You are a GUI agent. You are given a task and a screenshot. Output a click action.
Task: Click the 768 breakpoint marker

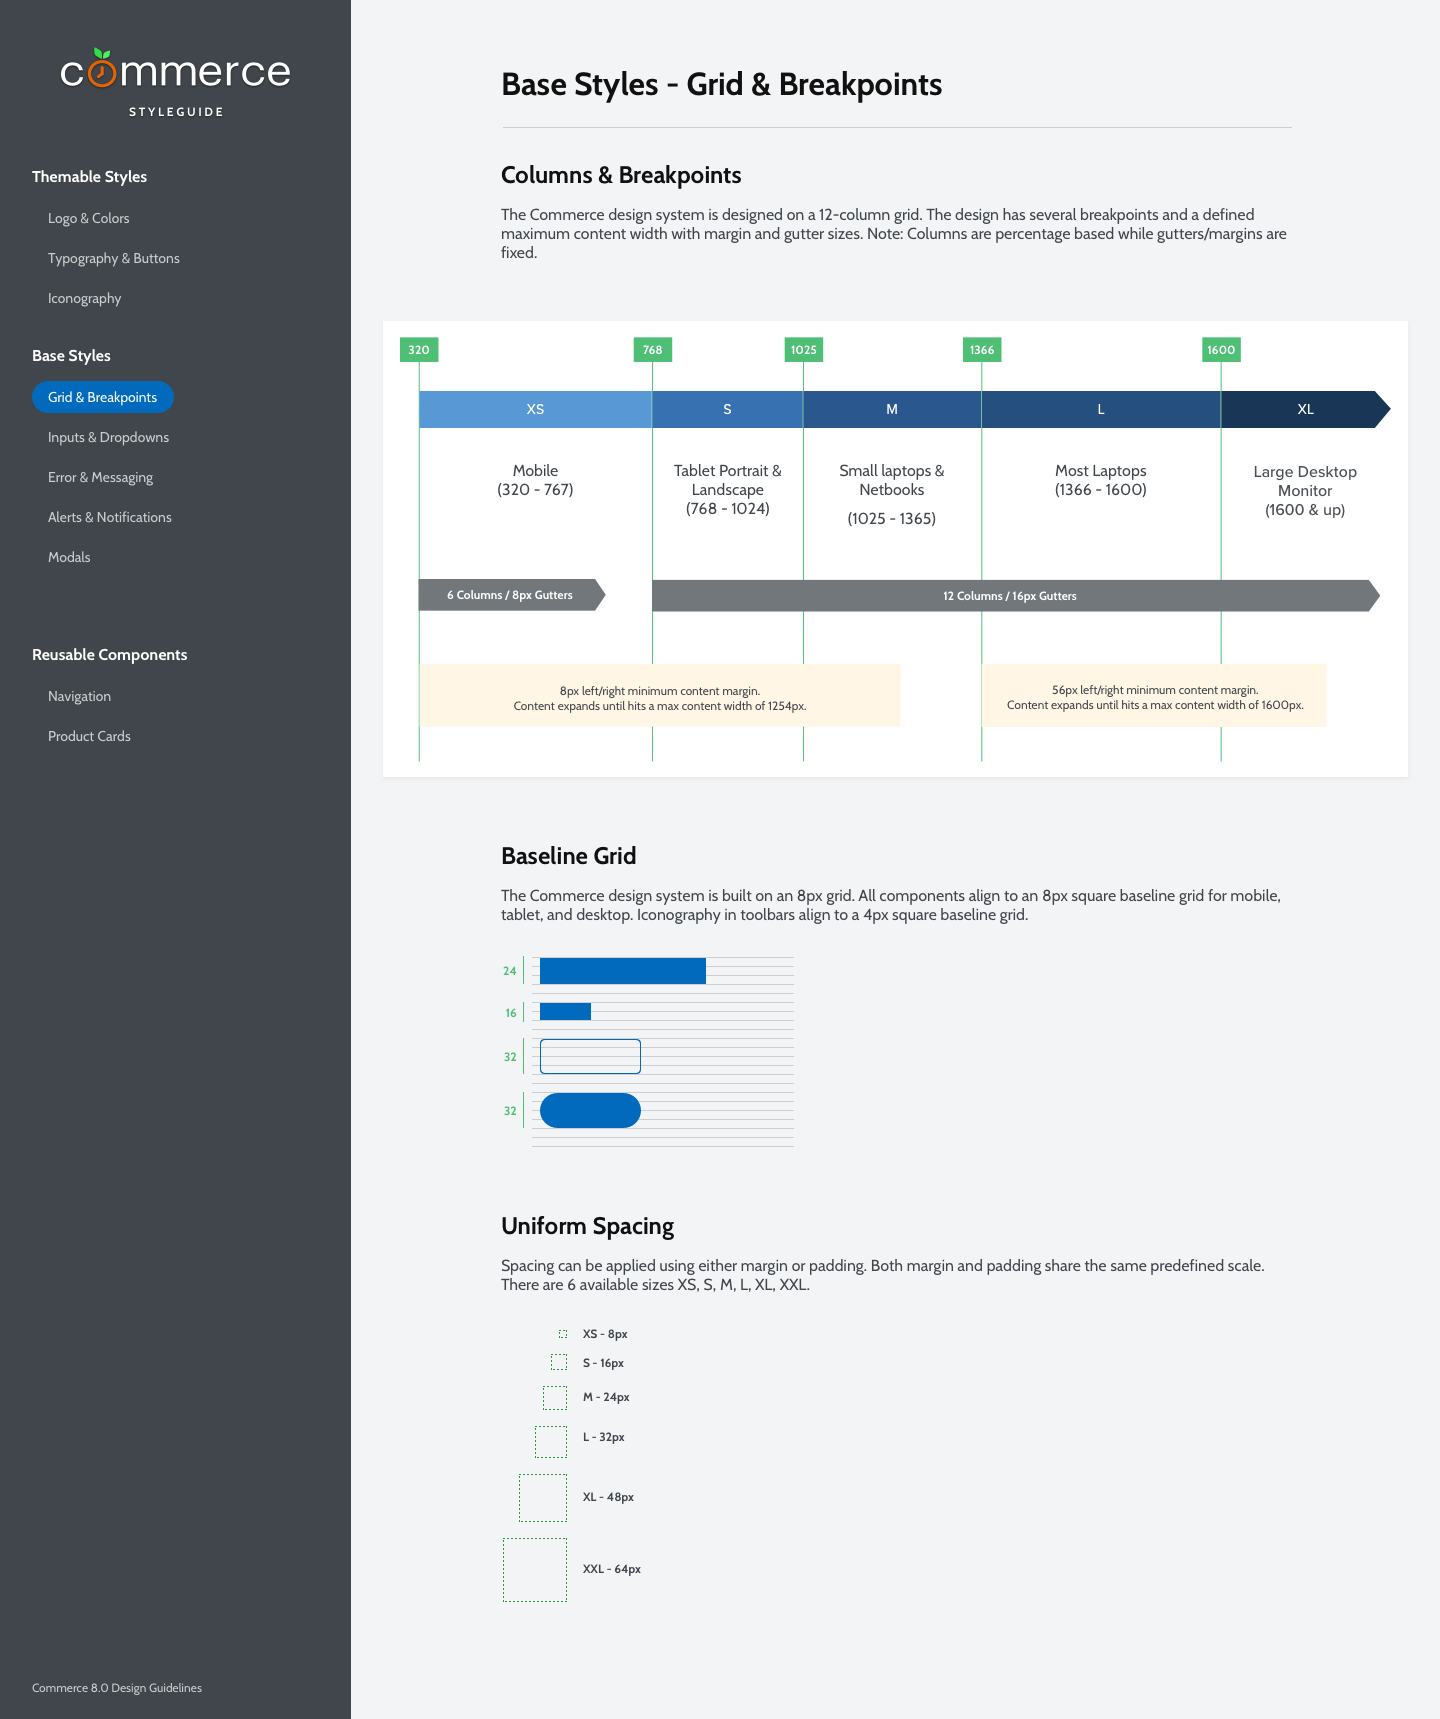click(652, 350)
